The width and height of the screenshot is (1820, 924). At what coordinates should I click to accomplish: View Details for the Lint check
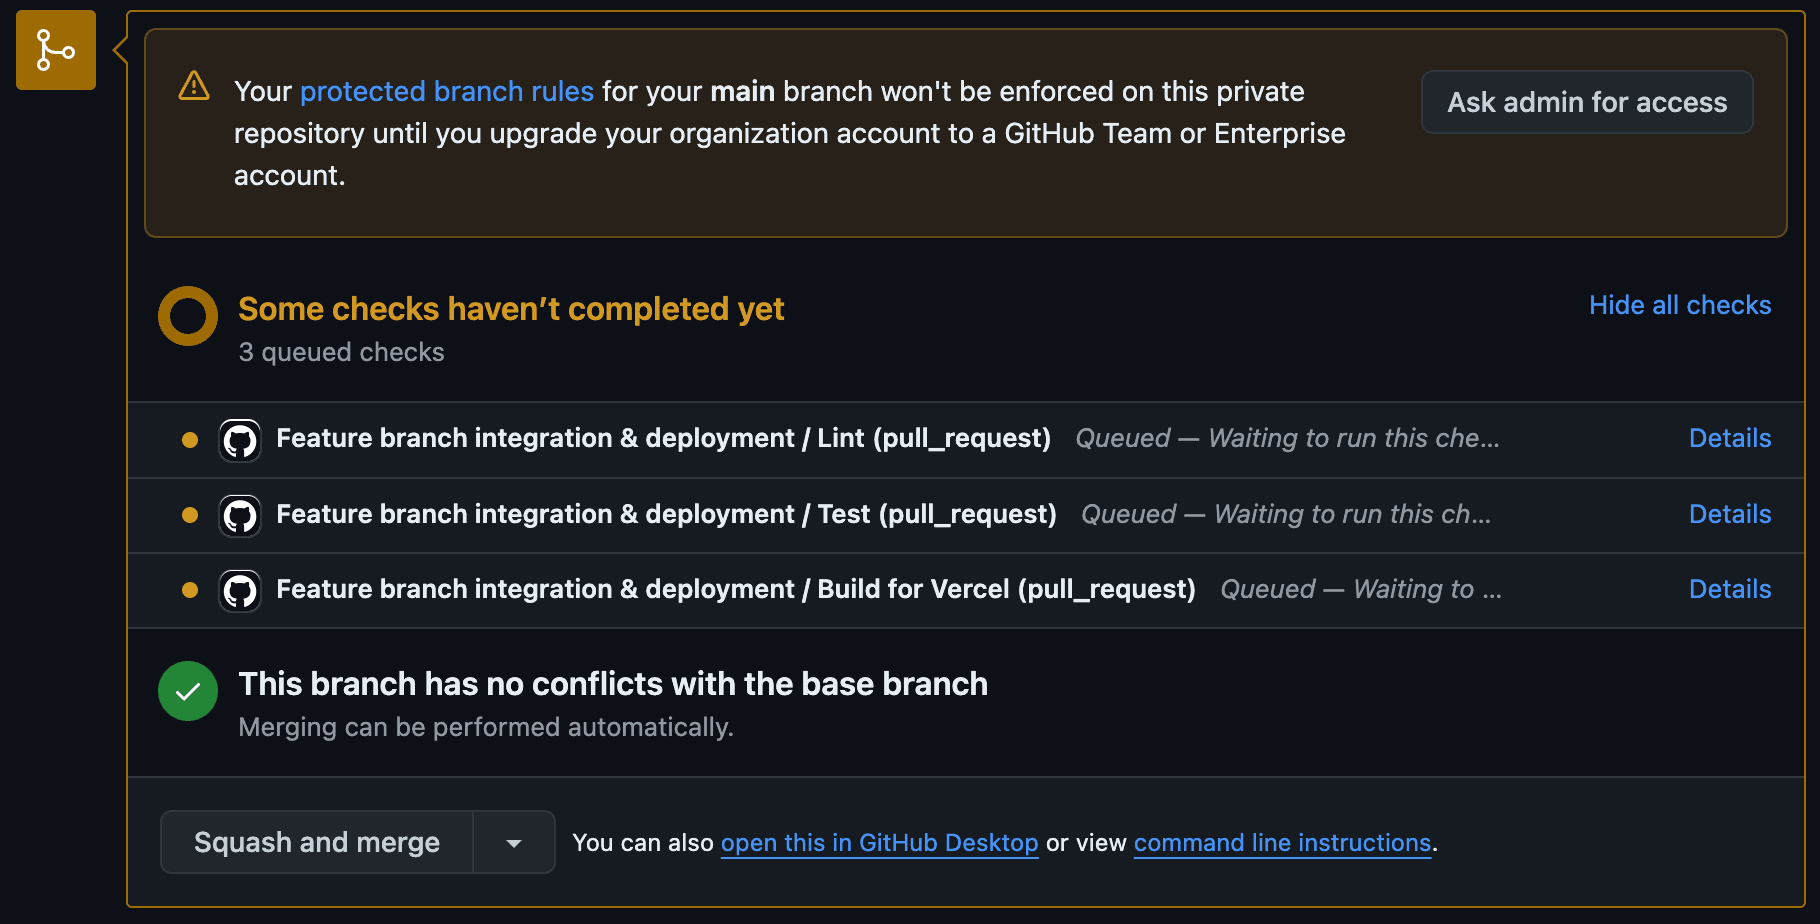click(1730, 438)
